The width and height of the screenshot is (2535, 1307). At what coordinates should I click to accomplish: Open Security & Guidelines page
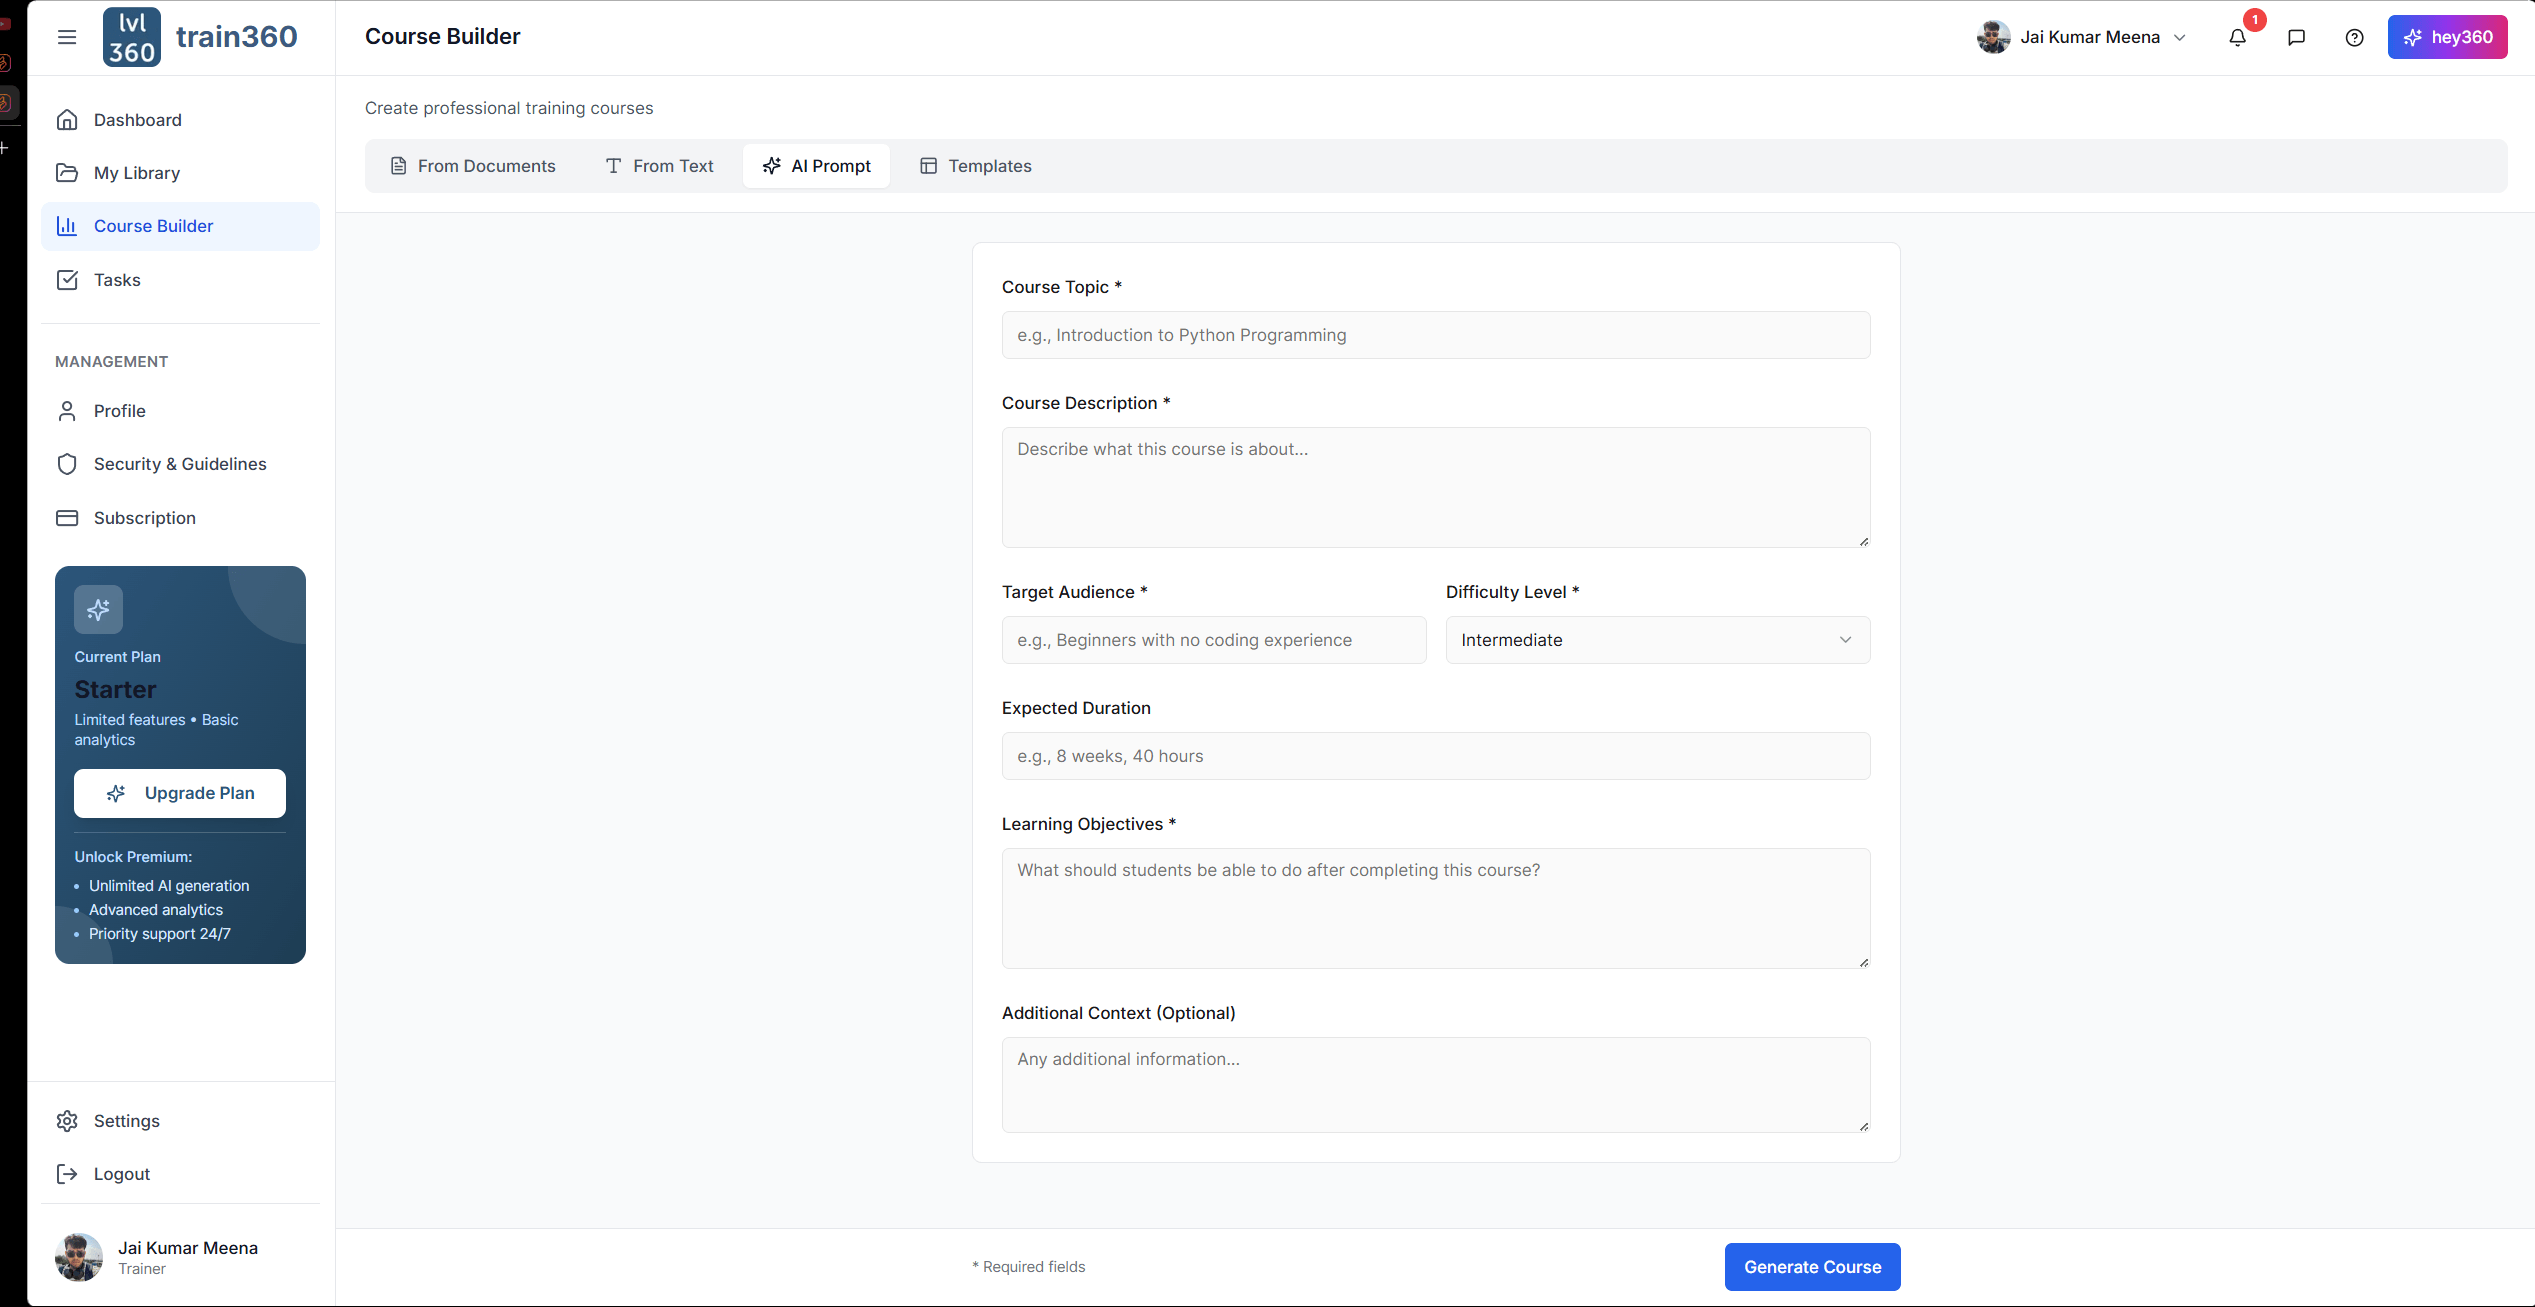click(180, 464)
